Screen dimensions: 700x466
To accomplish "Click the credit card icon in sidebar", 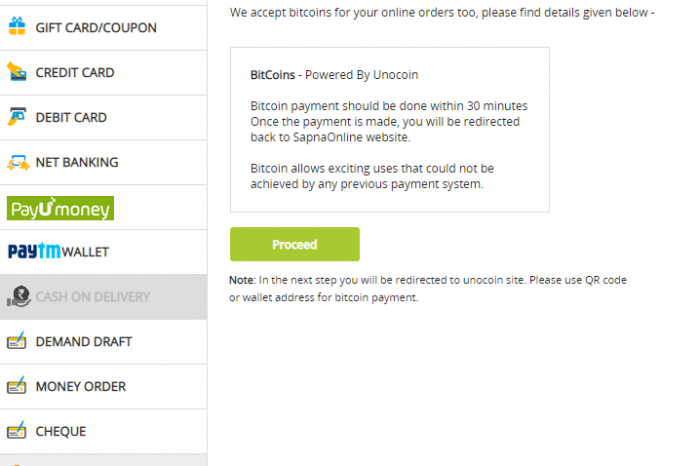I will (x=17, y=71).
